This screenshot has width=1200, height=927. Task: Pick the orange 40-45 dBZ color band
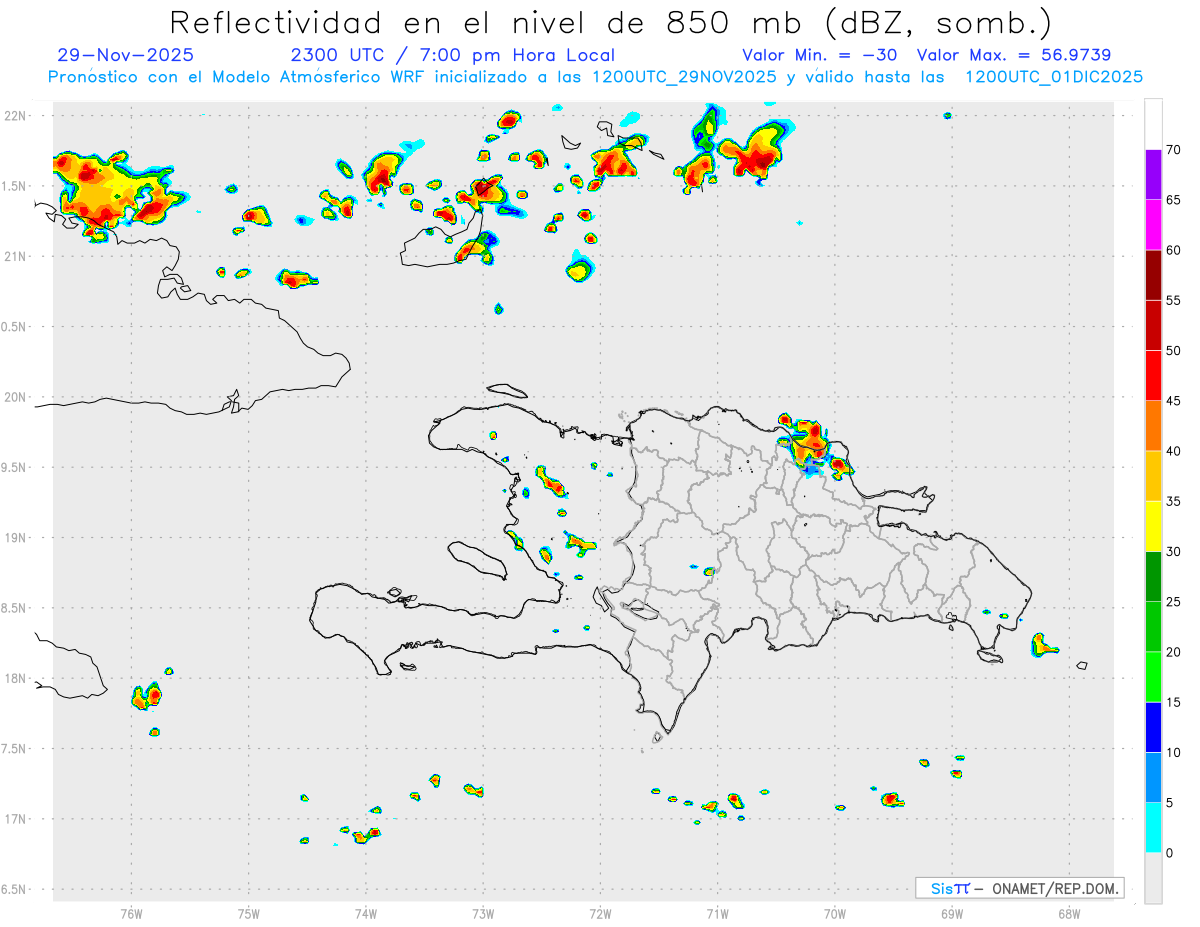click(x=1153, y=426)
